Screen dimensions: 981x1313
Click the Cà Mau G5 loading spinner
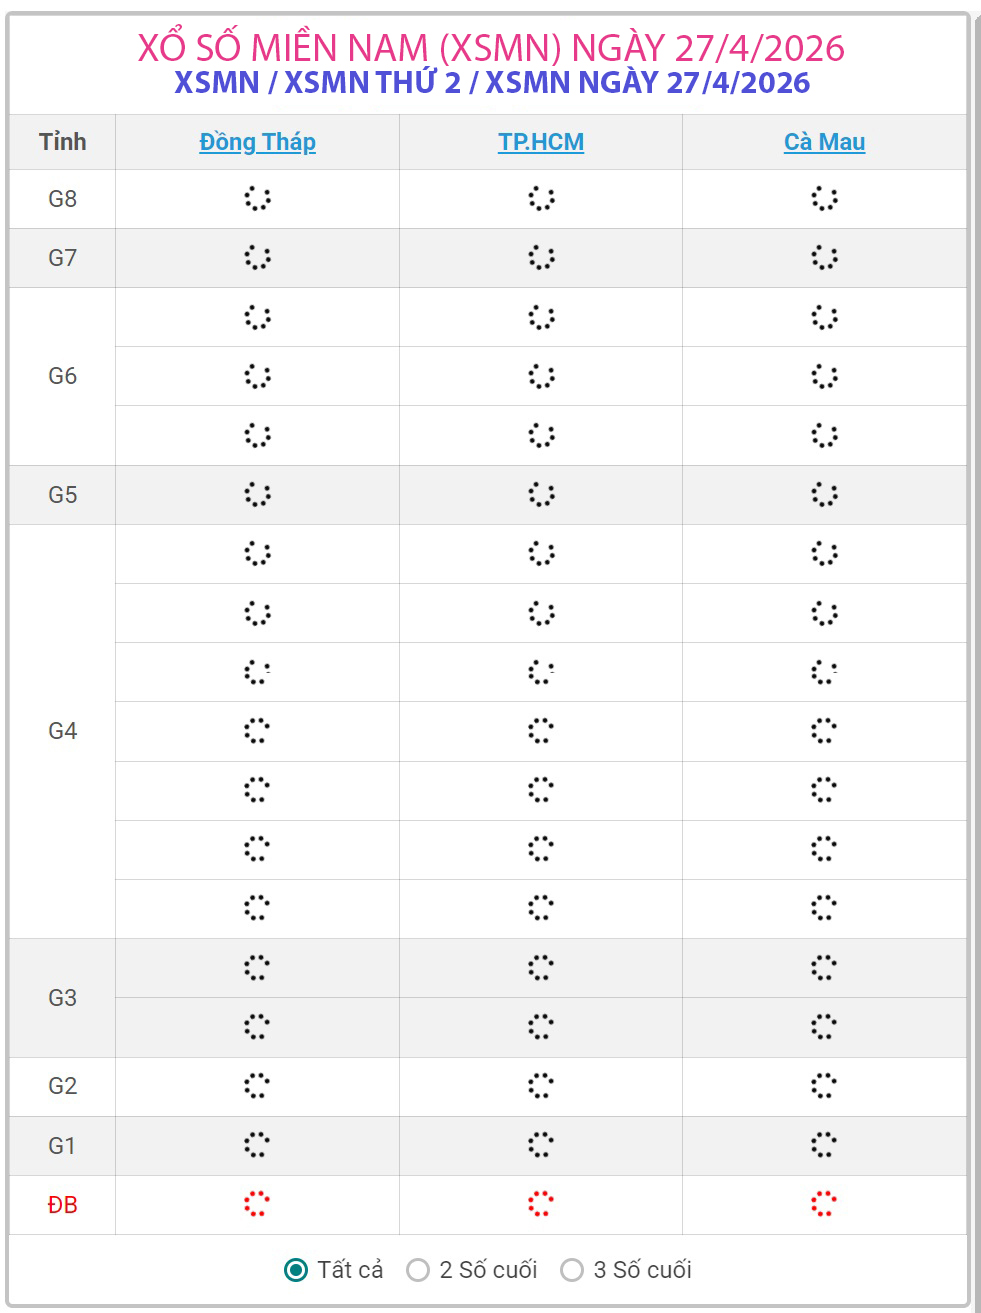(824, 494)
